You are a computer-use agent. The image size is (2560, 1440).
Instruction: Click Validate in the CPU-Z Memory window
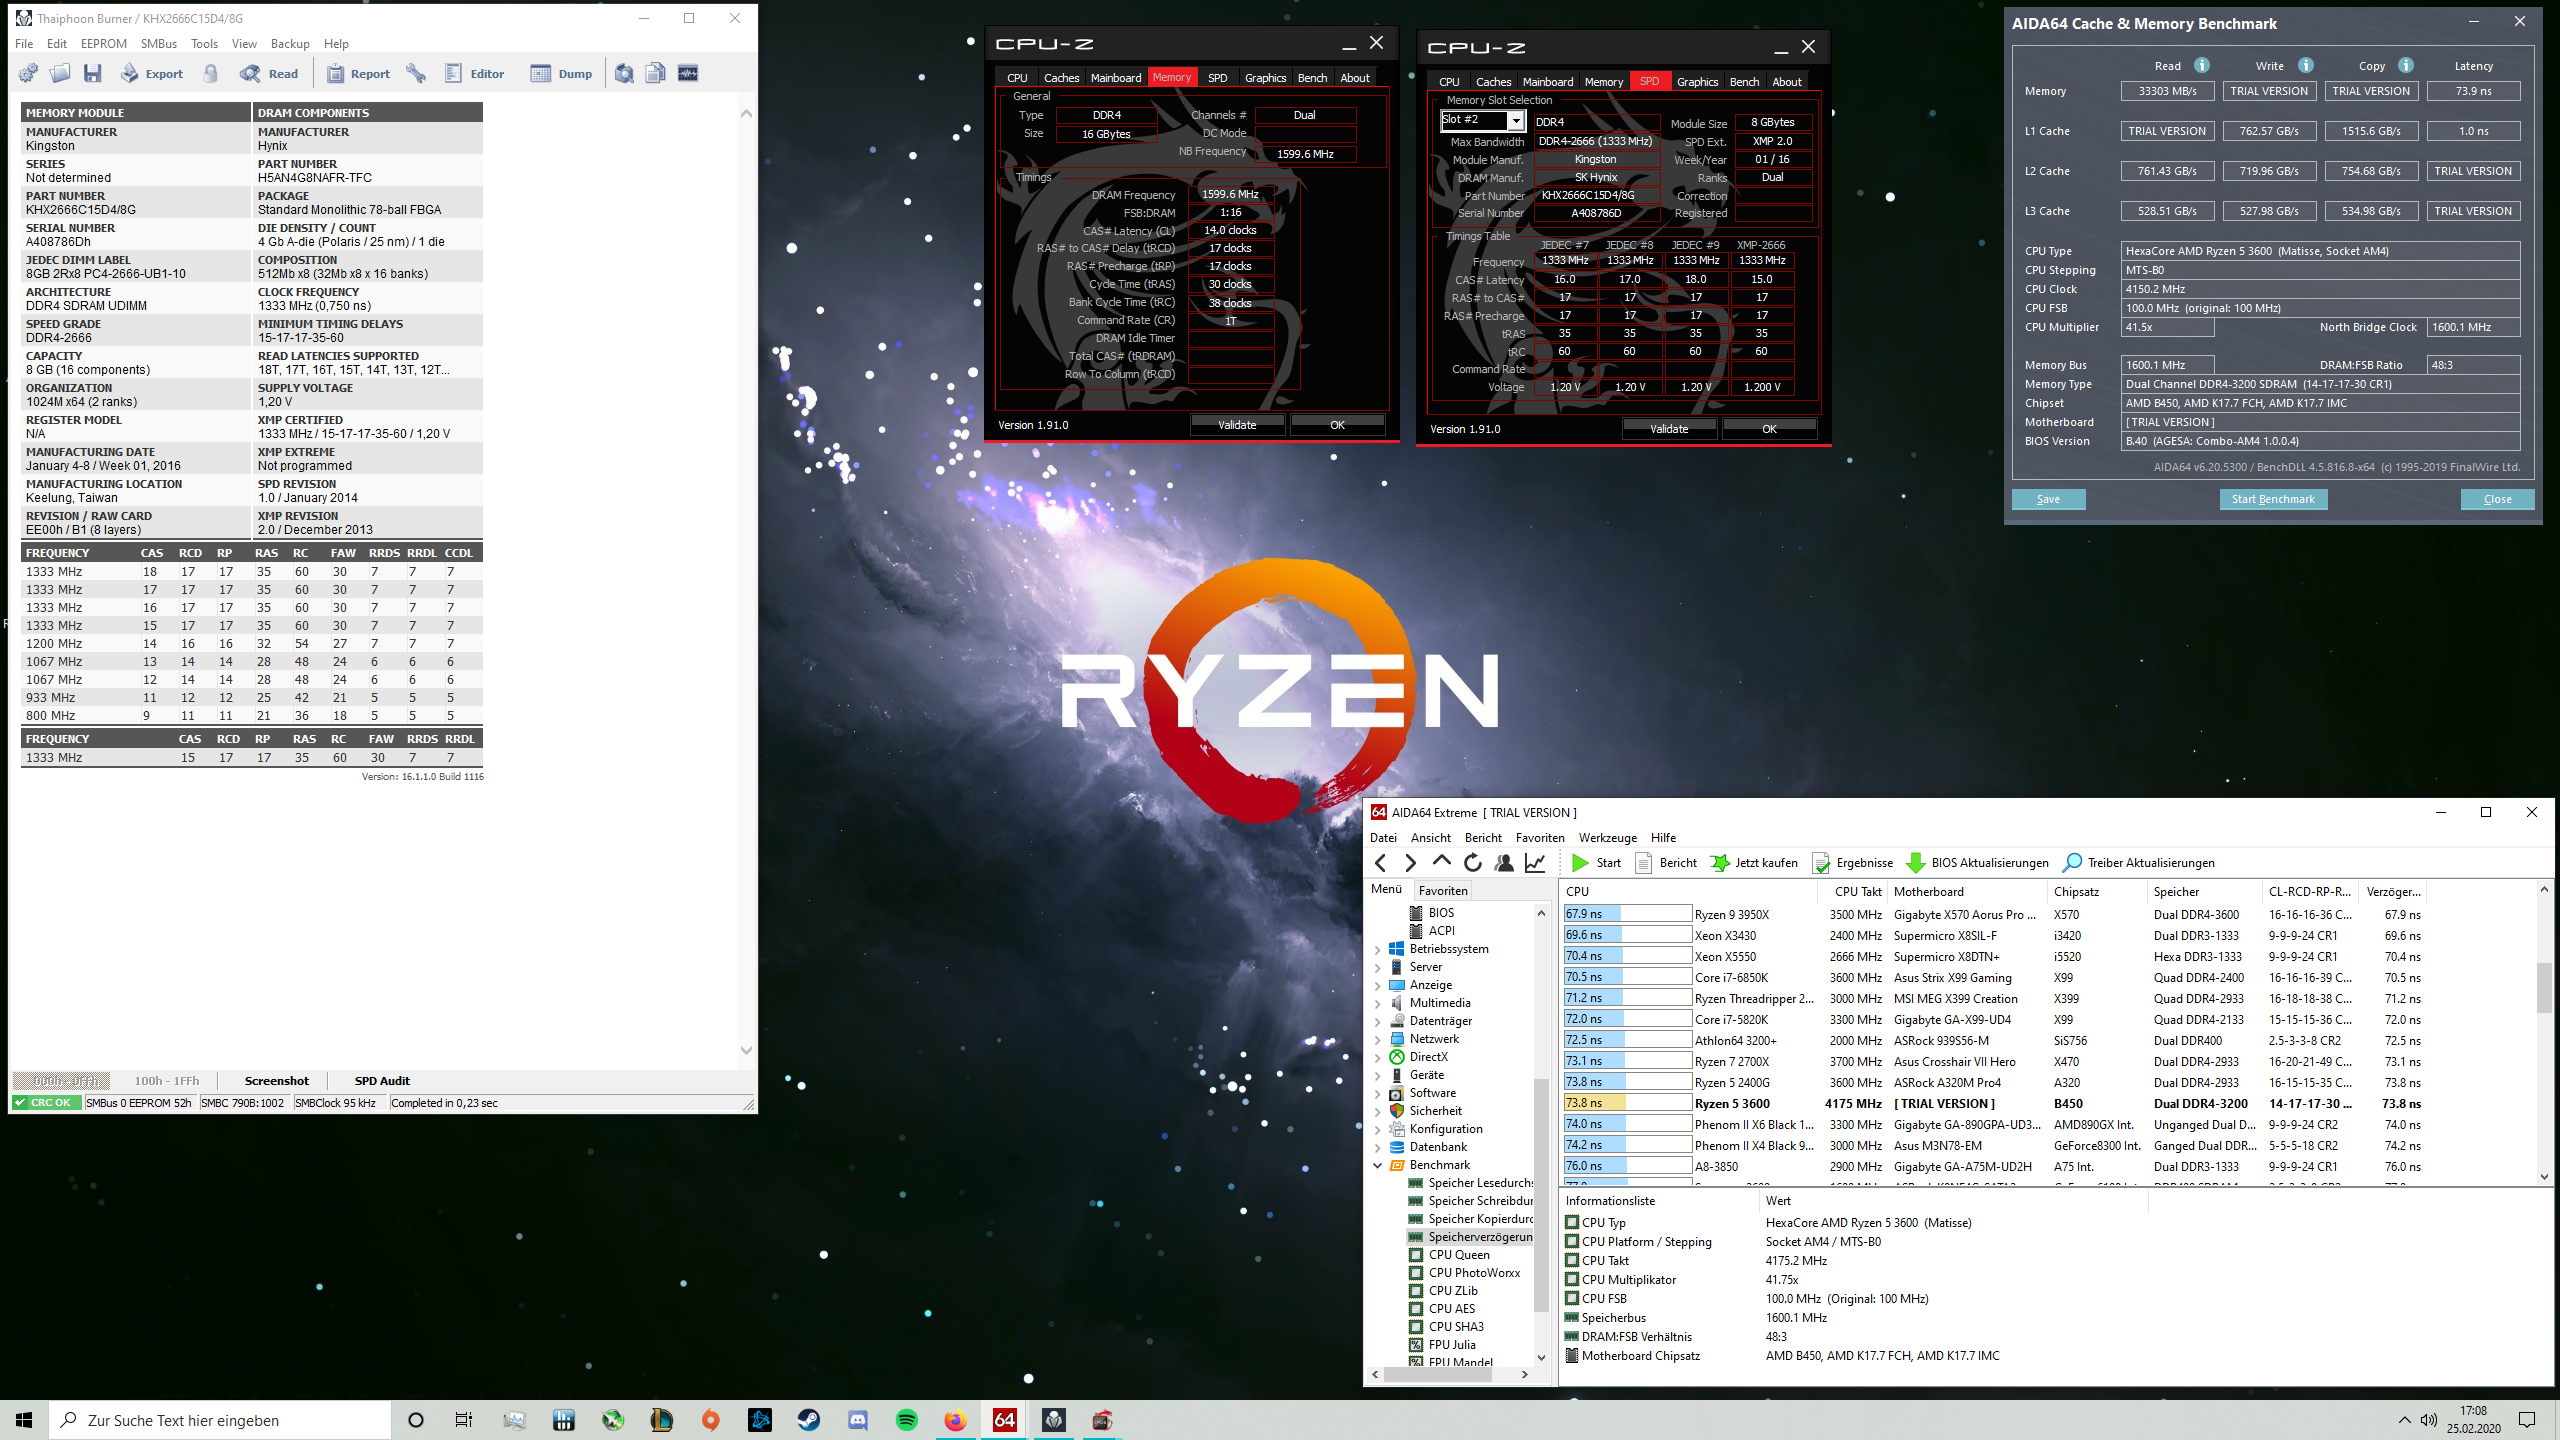(1237, 424)
